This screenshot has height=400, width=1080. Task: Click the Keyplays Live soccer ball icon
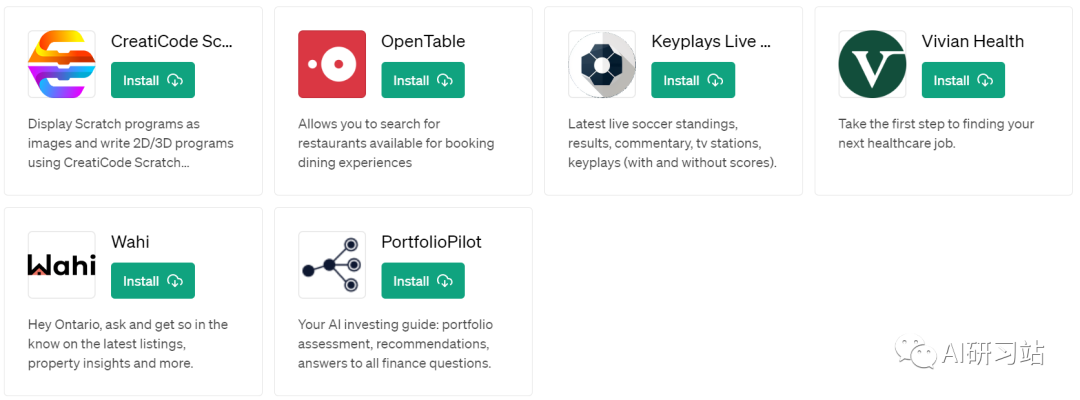coord(602,64)
